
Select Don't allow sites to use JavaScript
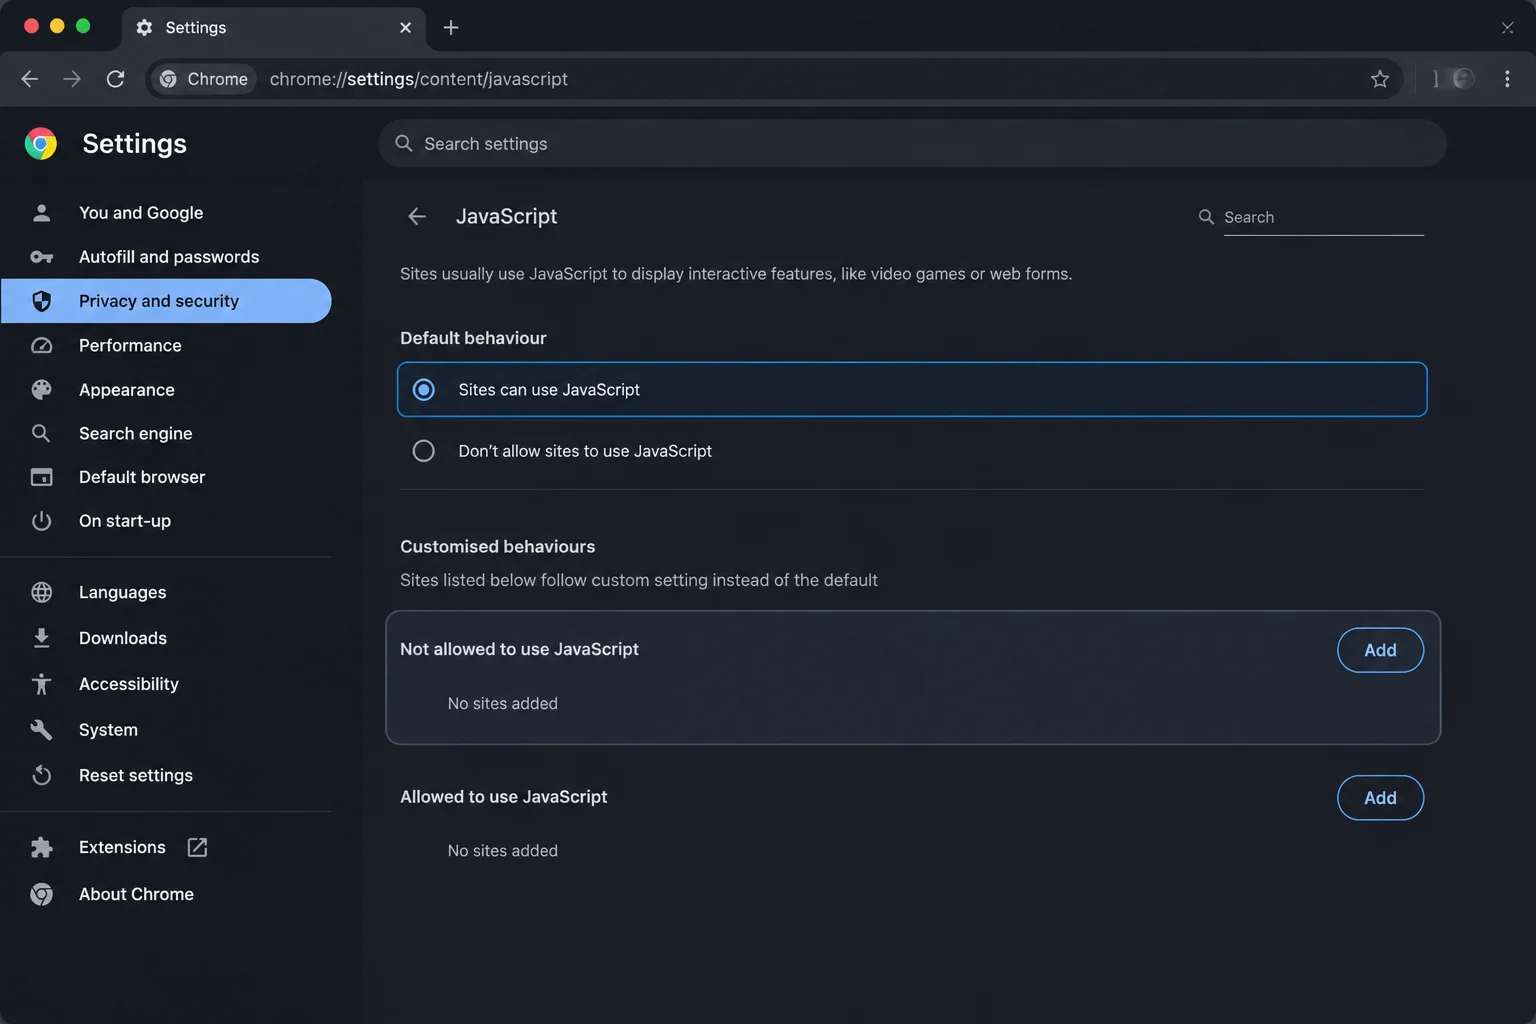(x=424, y=451)
